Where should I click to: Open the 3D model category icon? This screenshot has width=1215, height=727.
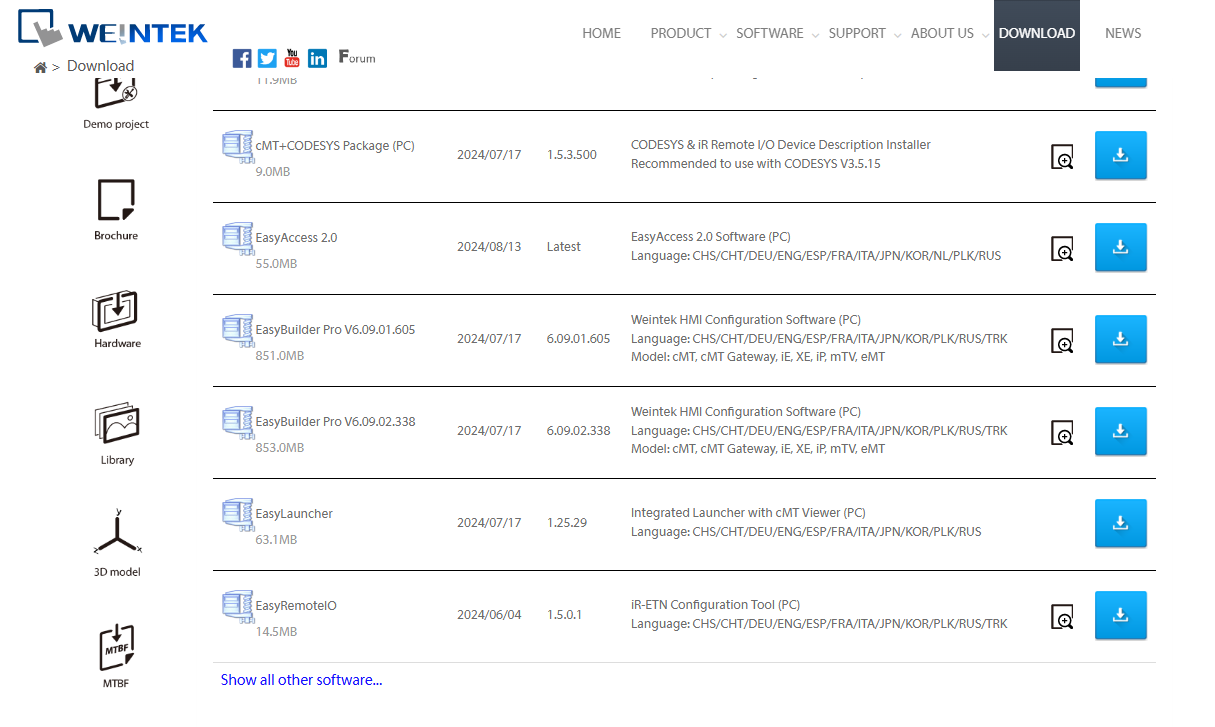pos(117,534)
